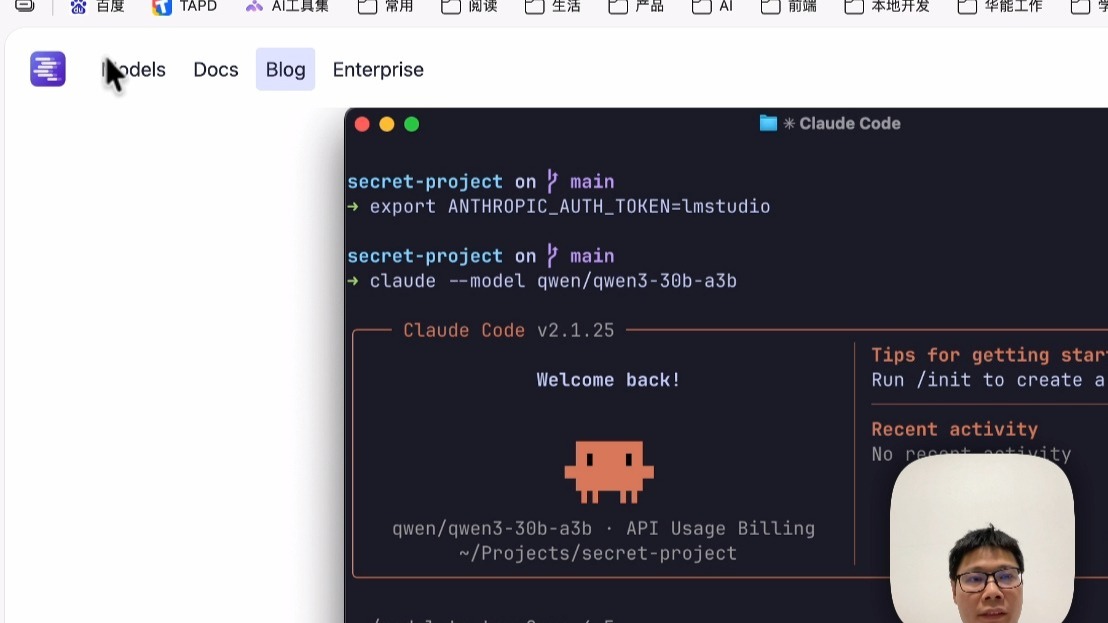Click the Tips for getting started heading
The height and width of the screenshot is (623, 1108).
point(989,355)
